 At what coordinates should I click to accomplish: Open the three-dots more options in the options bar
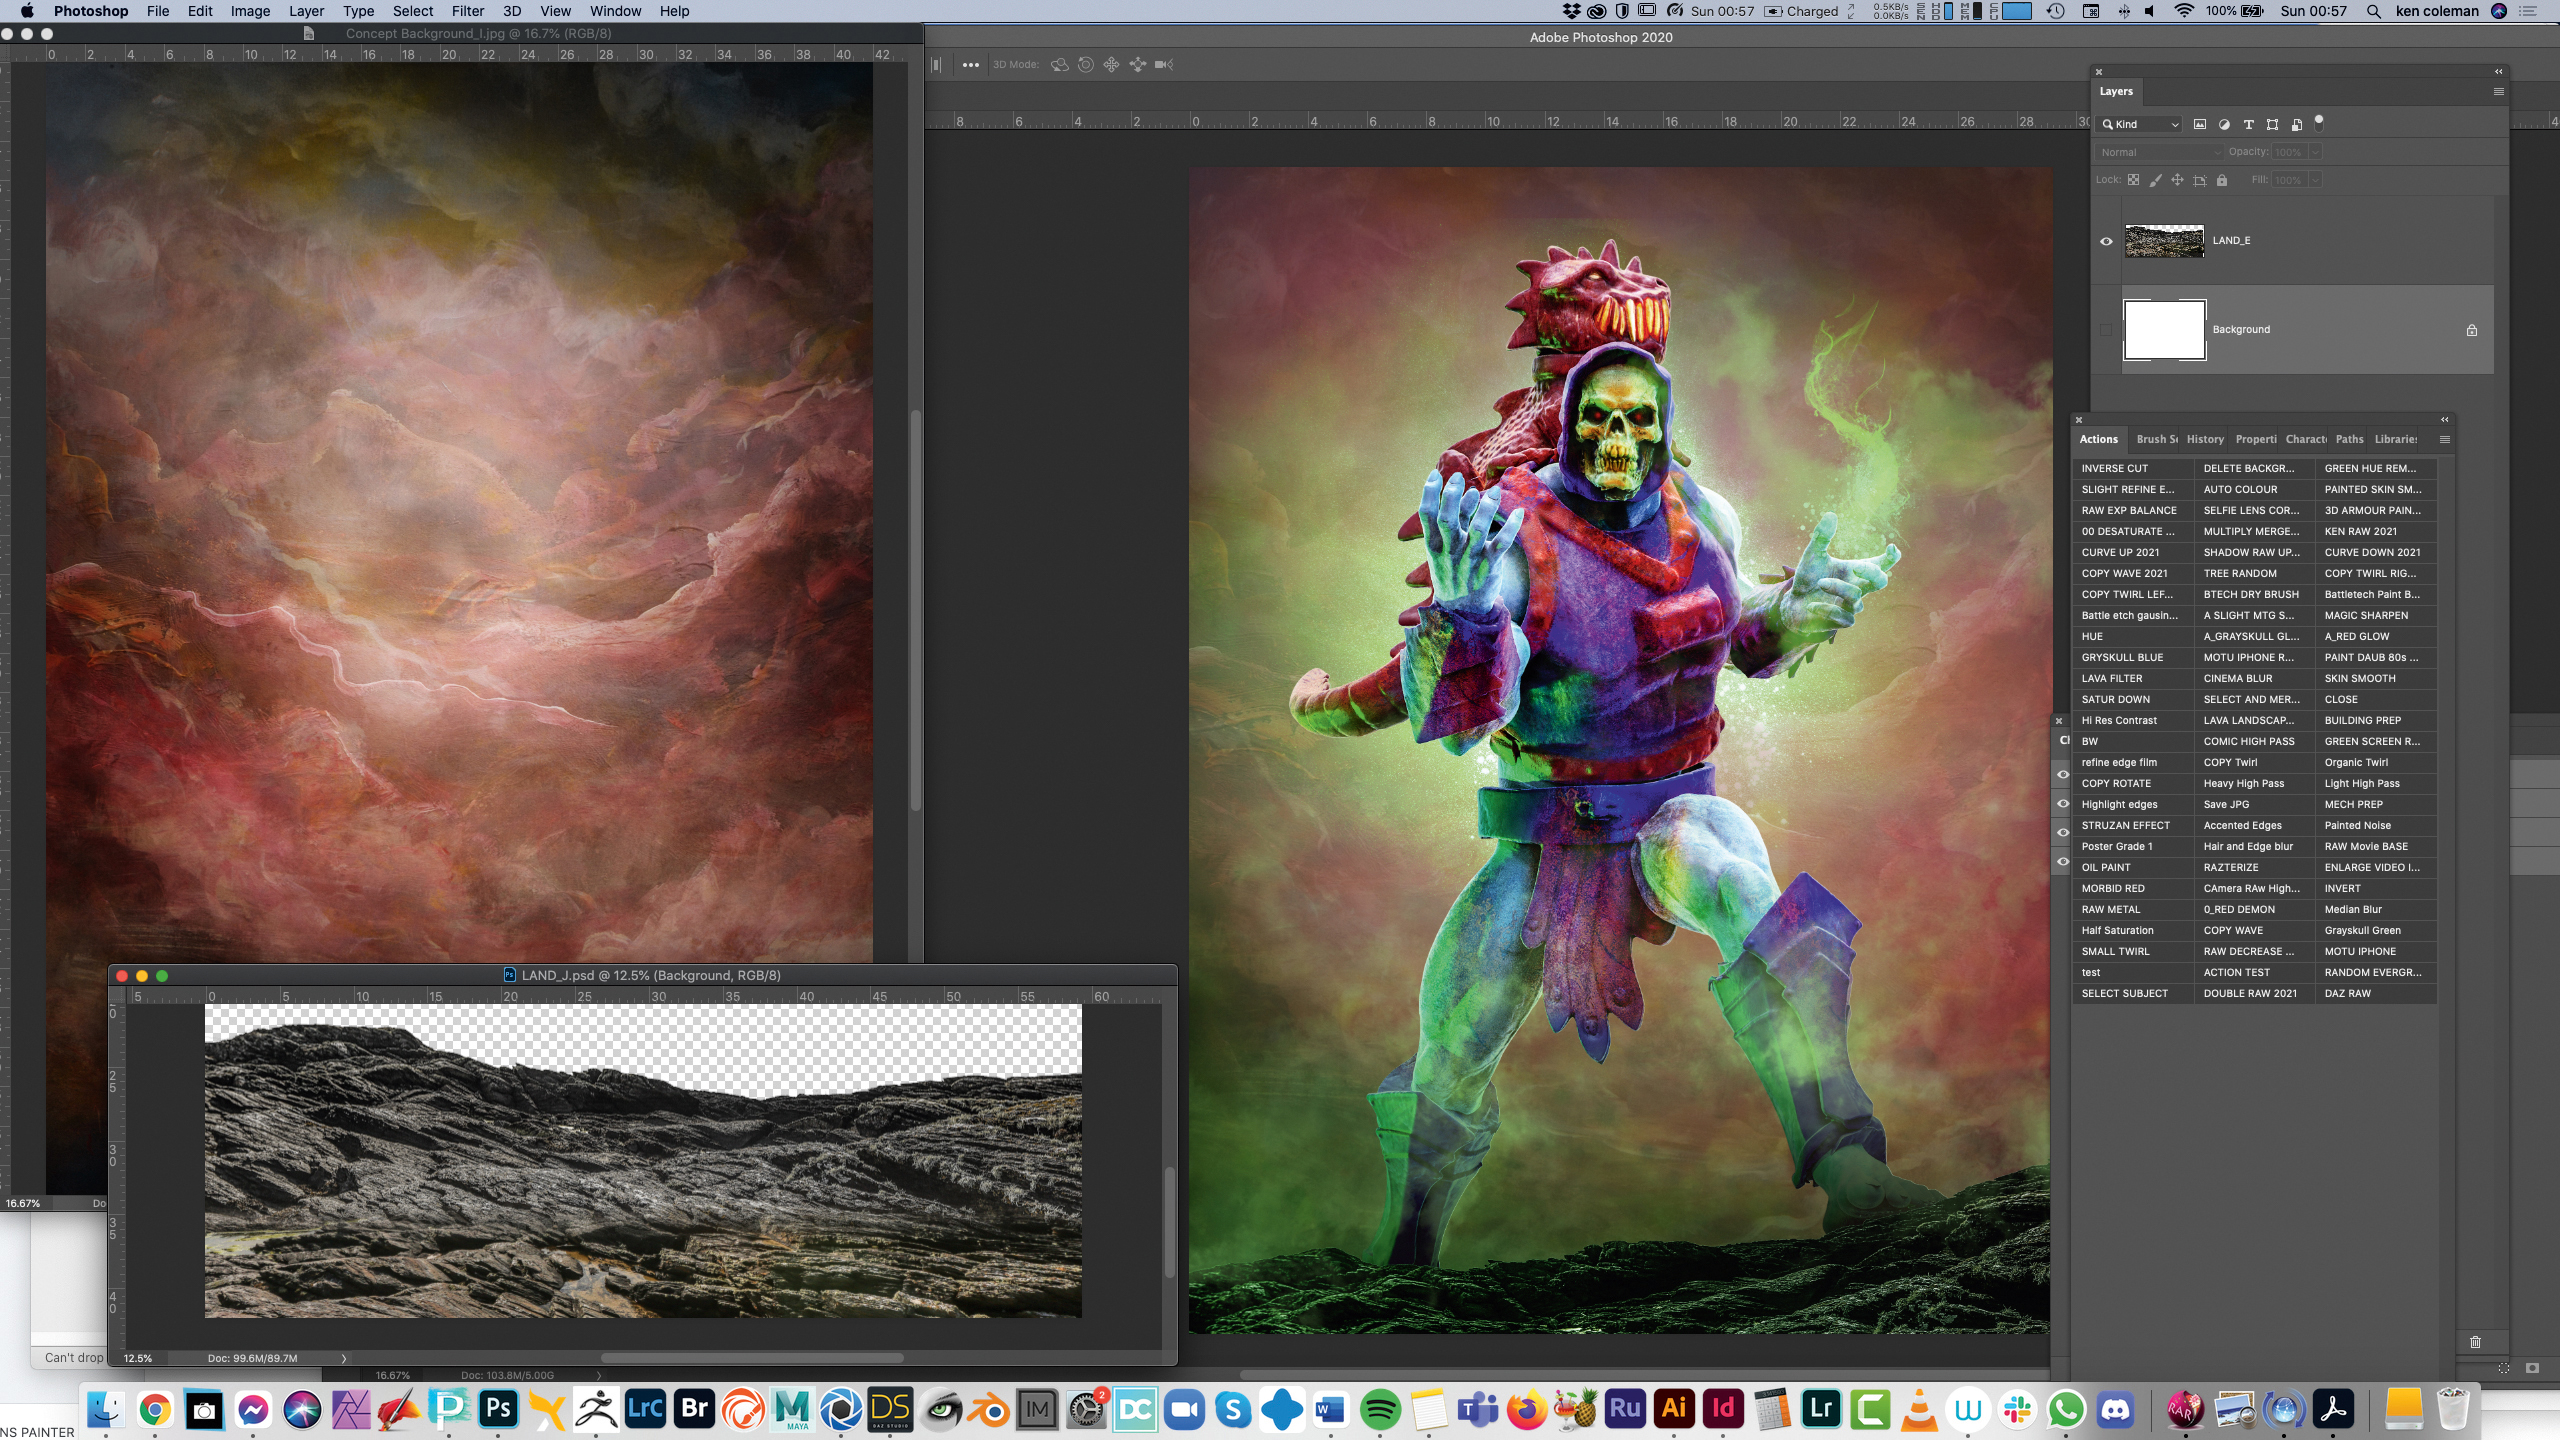point(970,65)
